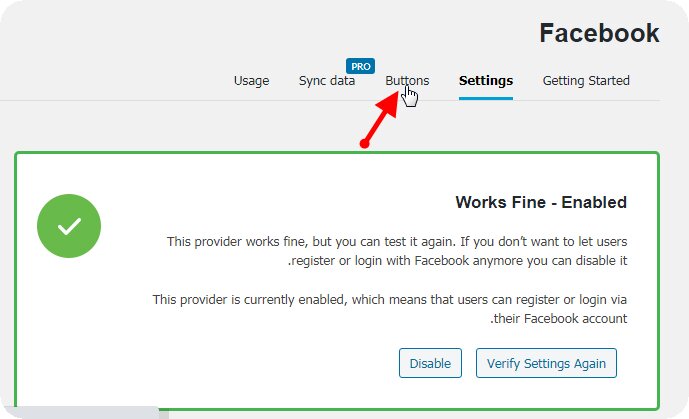Disable the Facebook provider
Screen dimensions: 689x419
tap(430, 363)
